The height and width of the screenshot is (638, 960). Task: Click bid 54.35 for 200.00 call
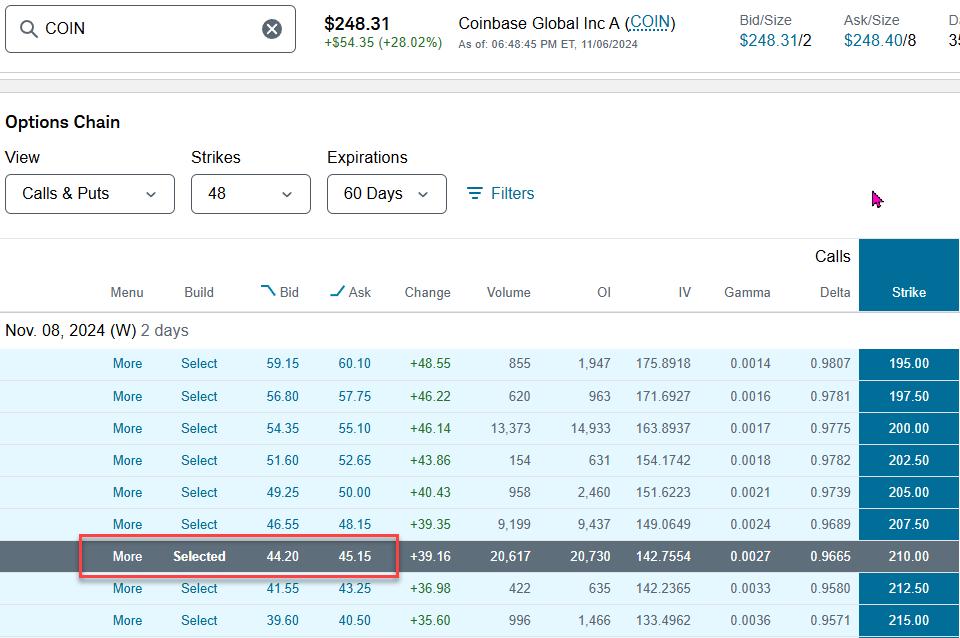coord(282,429)
